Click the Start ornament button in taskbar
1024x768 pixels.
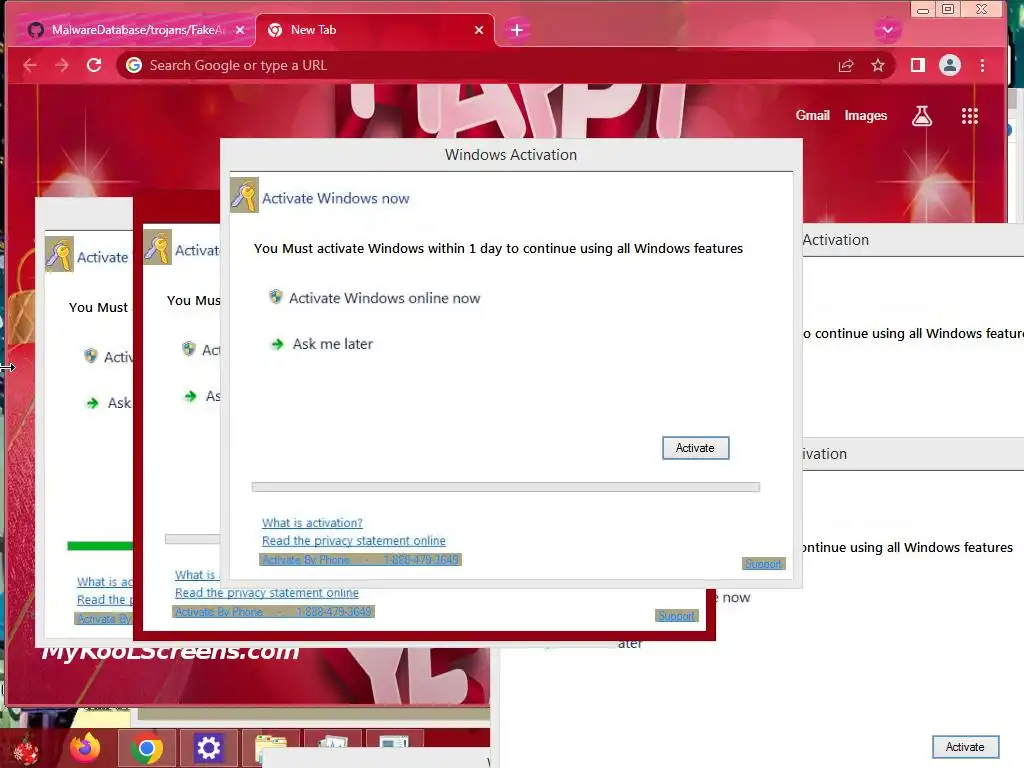[26, 749]
